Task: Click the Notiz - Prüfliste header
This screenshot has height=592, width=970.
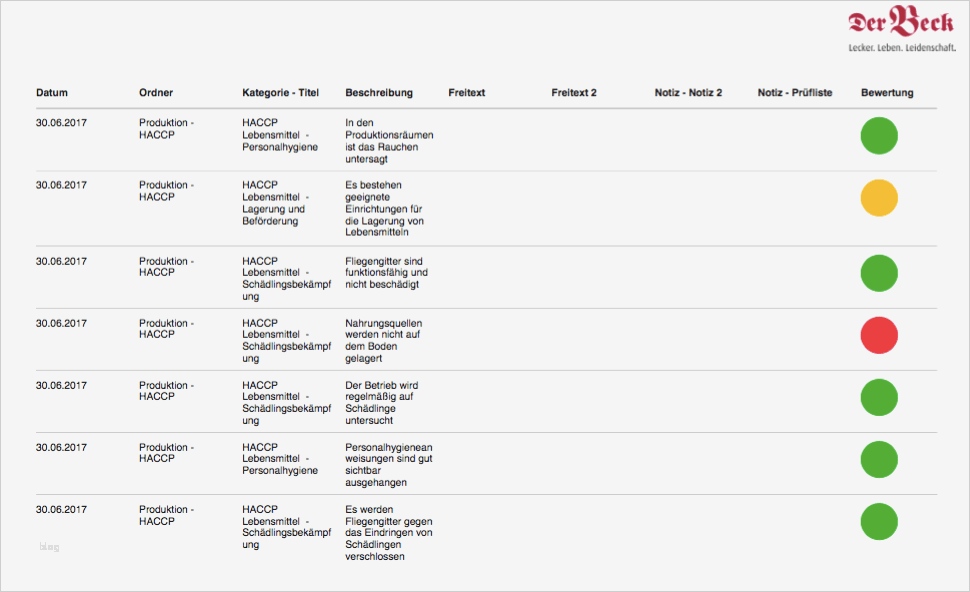Action: point(795,93)
